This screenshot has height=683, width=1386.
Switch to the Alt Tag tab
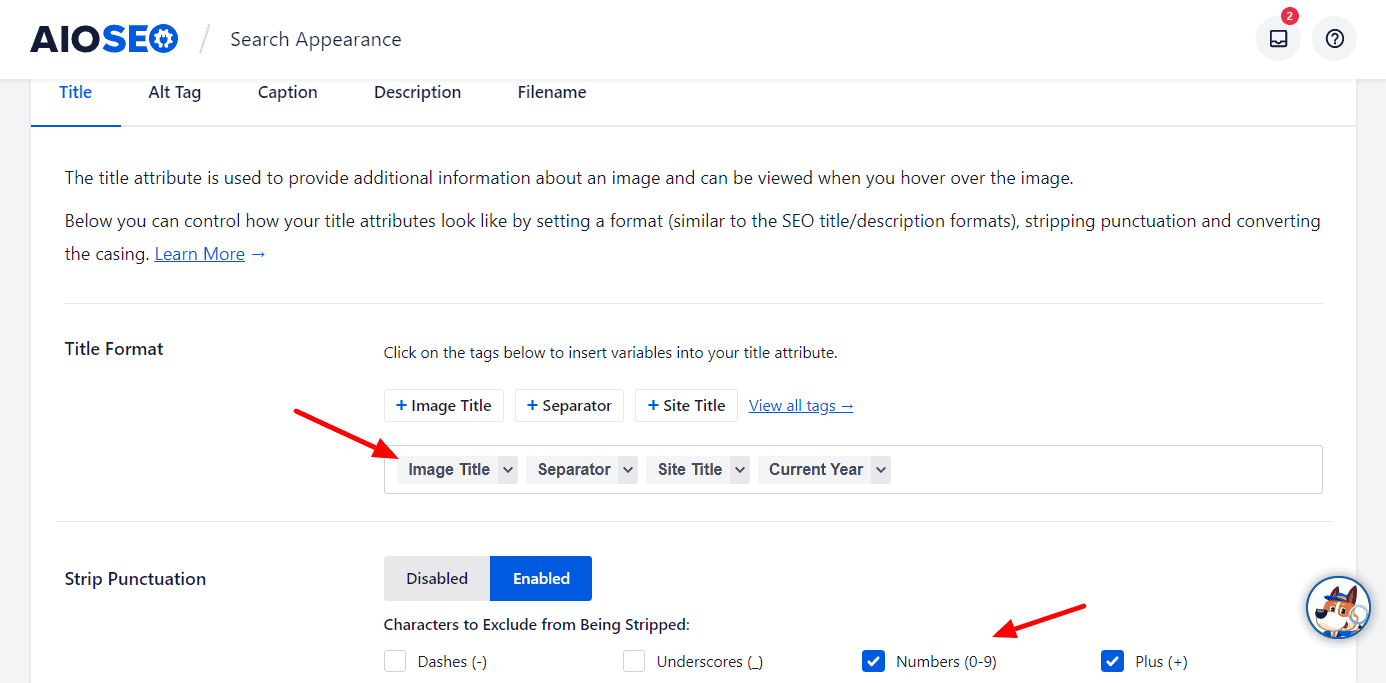tap(174, 92)
